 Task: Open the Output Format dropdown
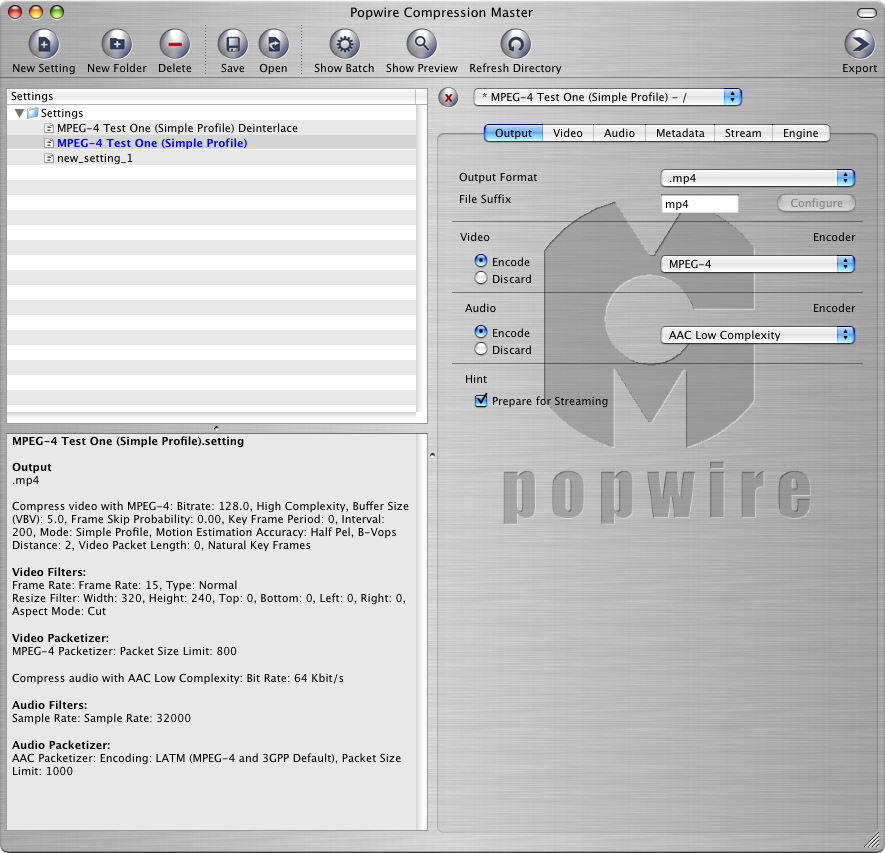[758, 178]
